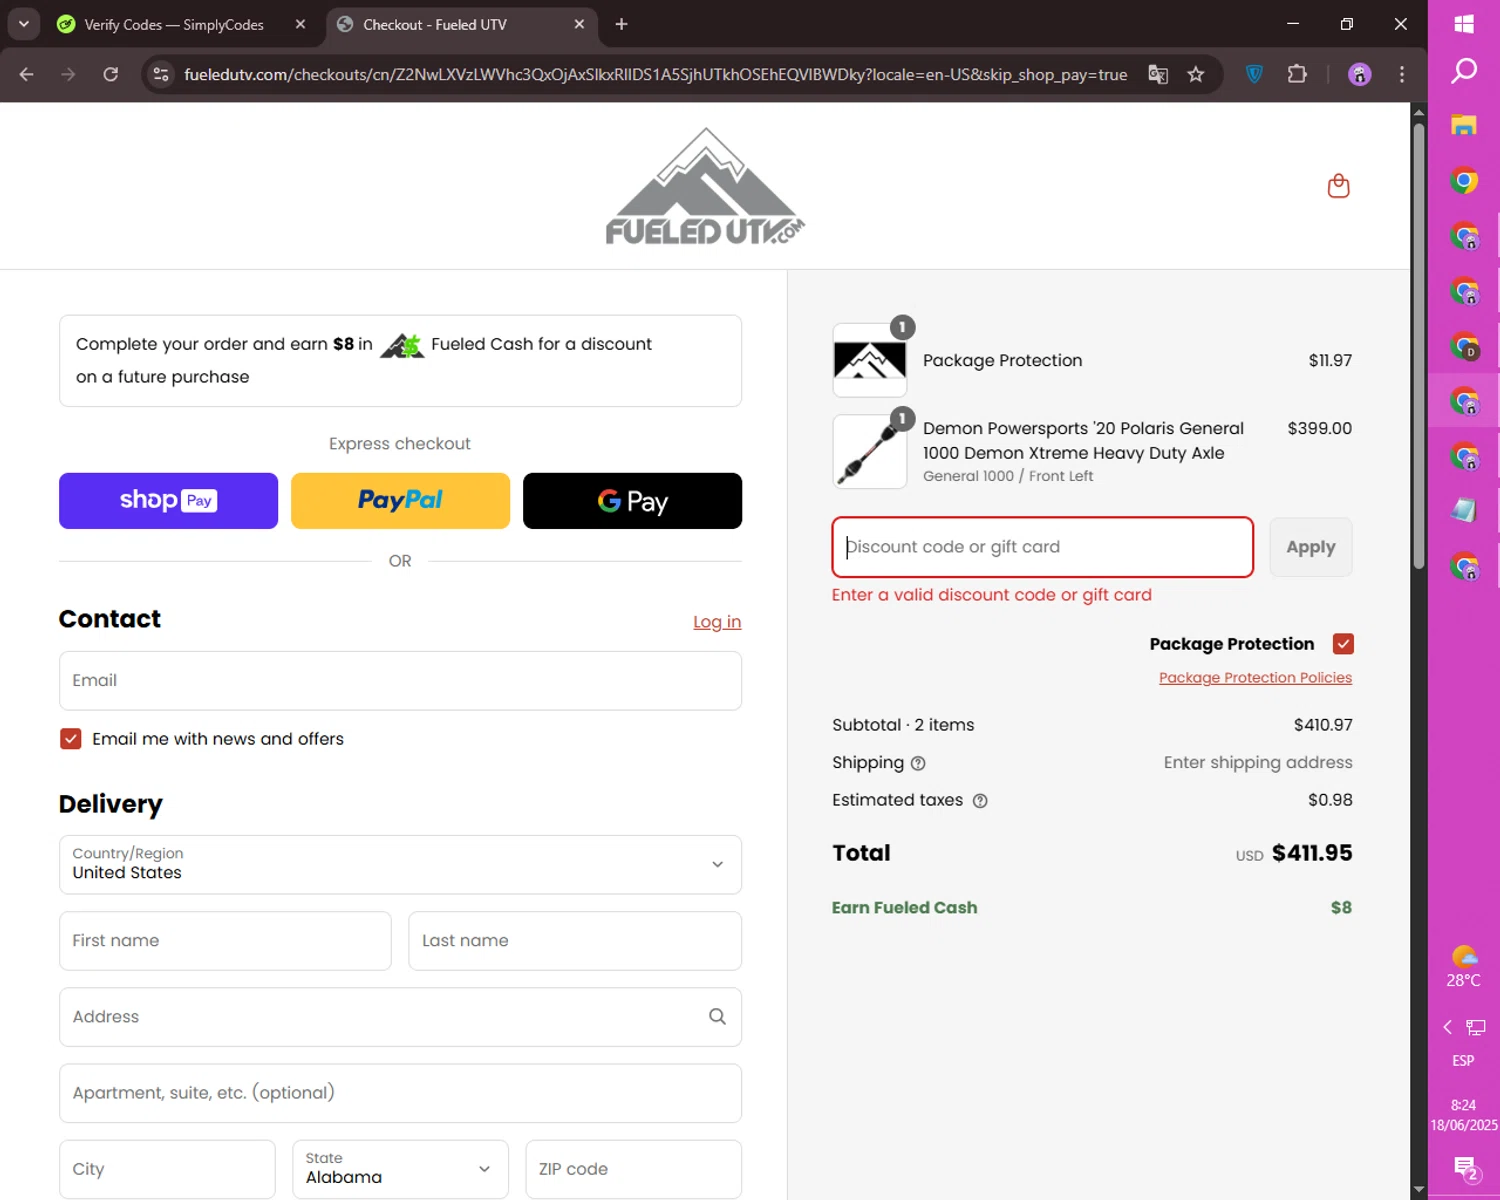Screen dimensions: 1500x1200
Task: Focus the City field
Action: click(x=167, y=1169)
